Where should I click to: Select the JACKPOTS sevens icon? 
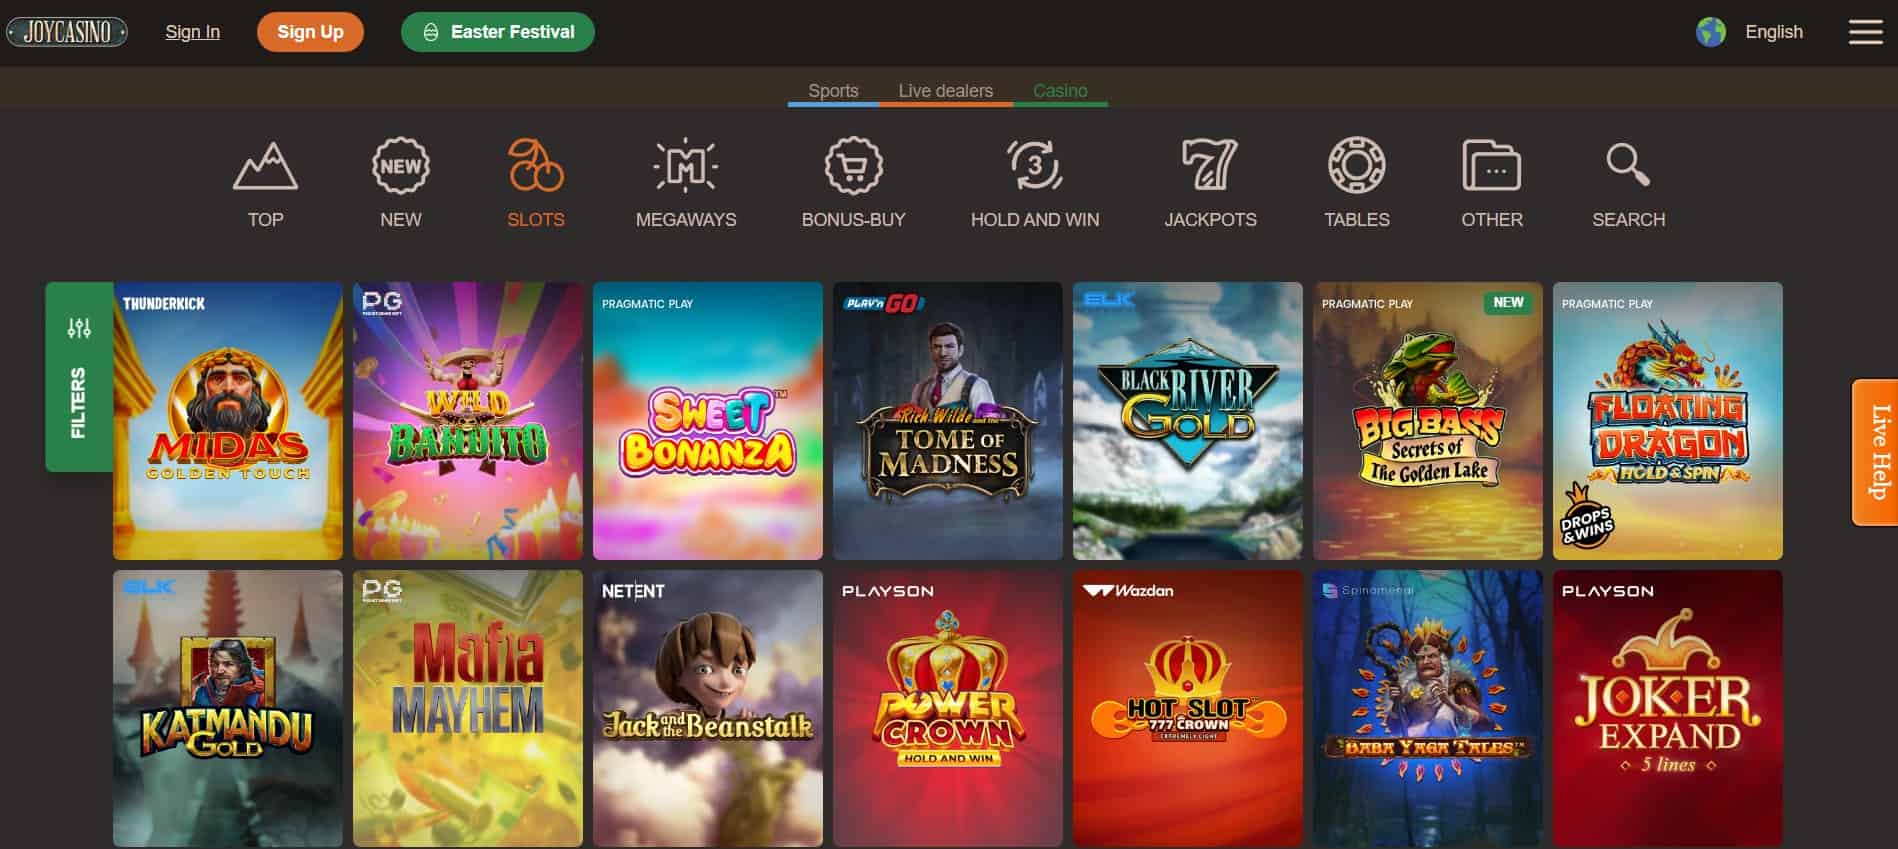(x=1210, y=165)
